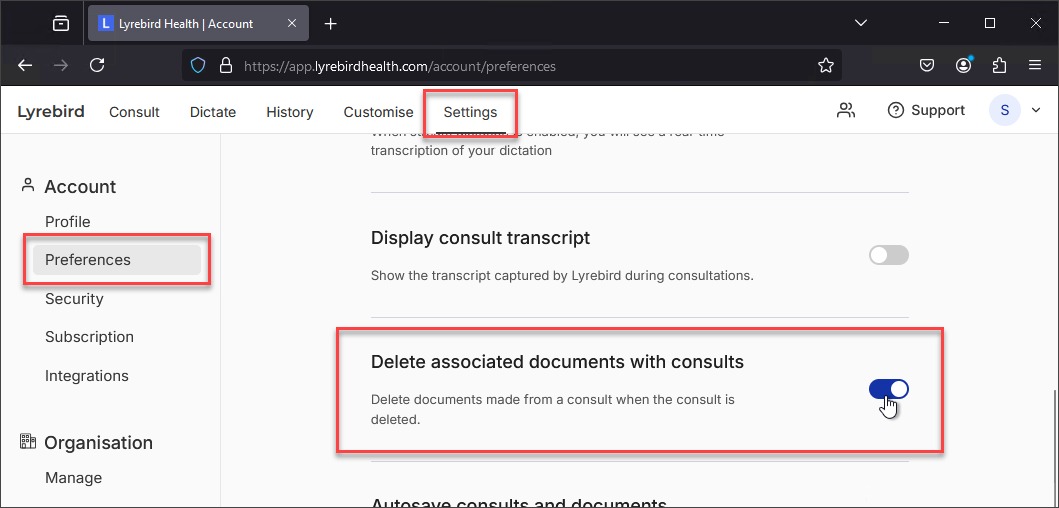
Task: Click the Delete associated documents with consults heading
Action: [557, 362]
